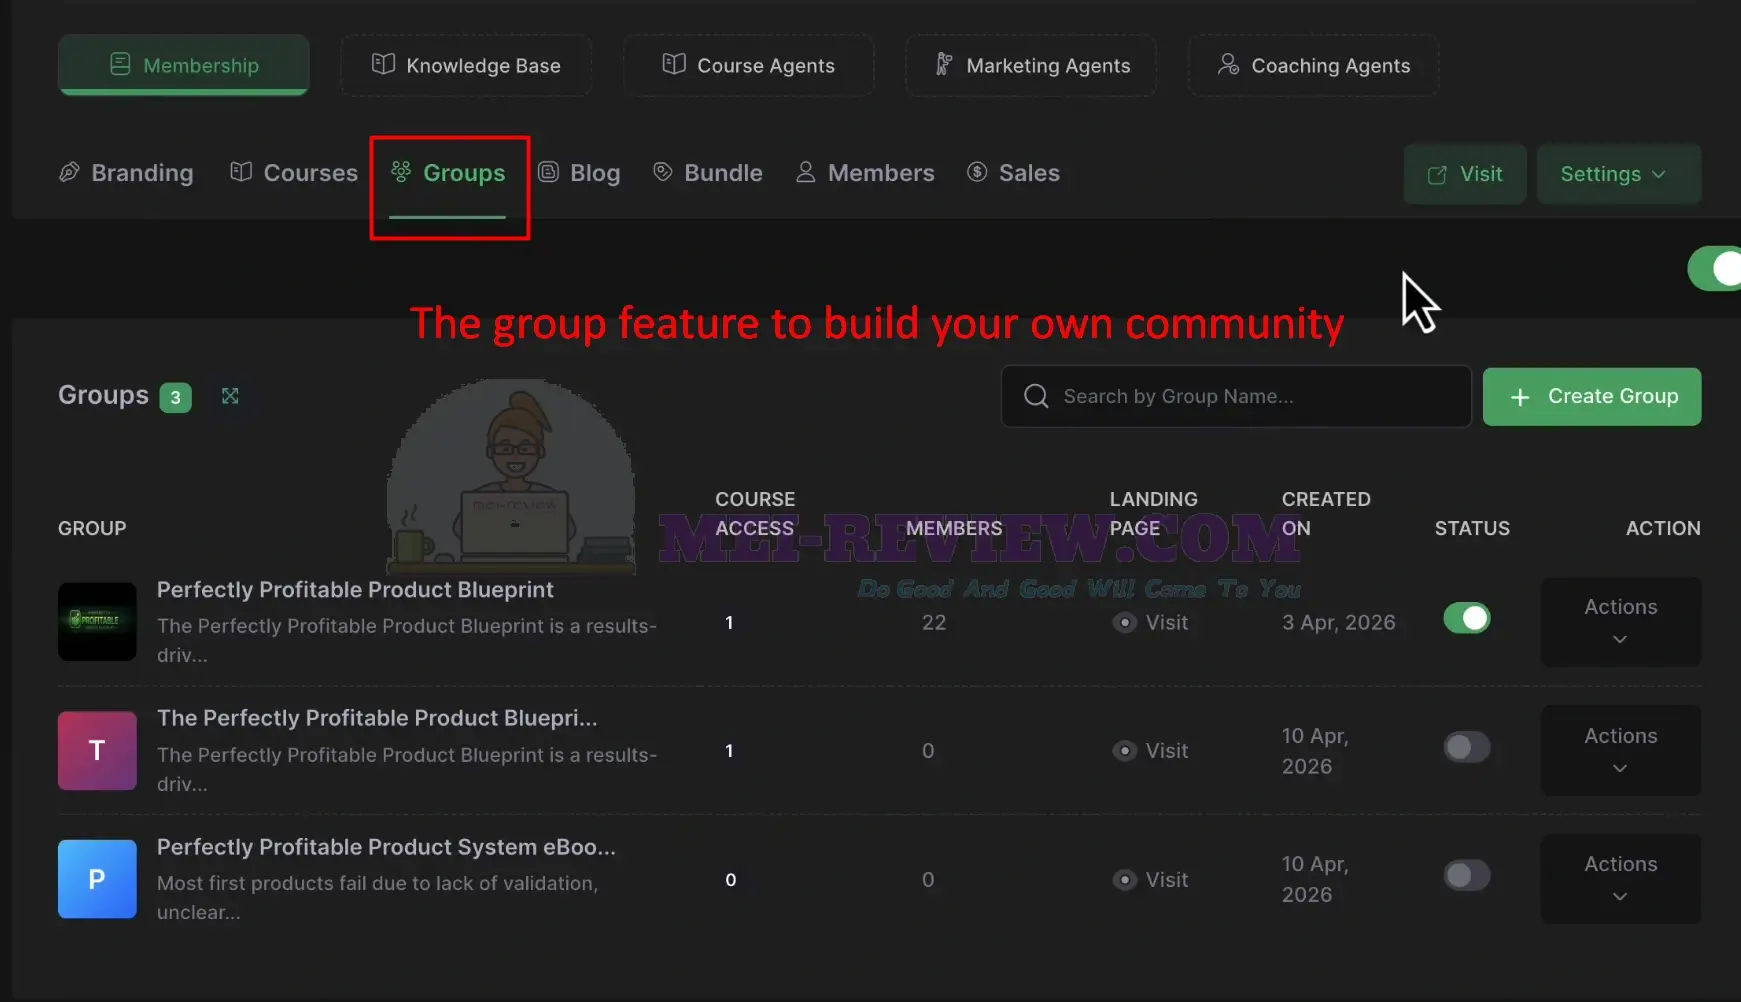This screenshot has width=1741, height=1002.
Task: Select the Groups tab
Action: click(448, 173)
